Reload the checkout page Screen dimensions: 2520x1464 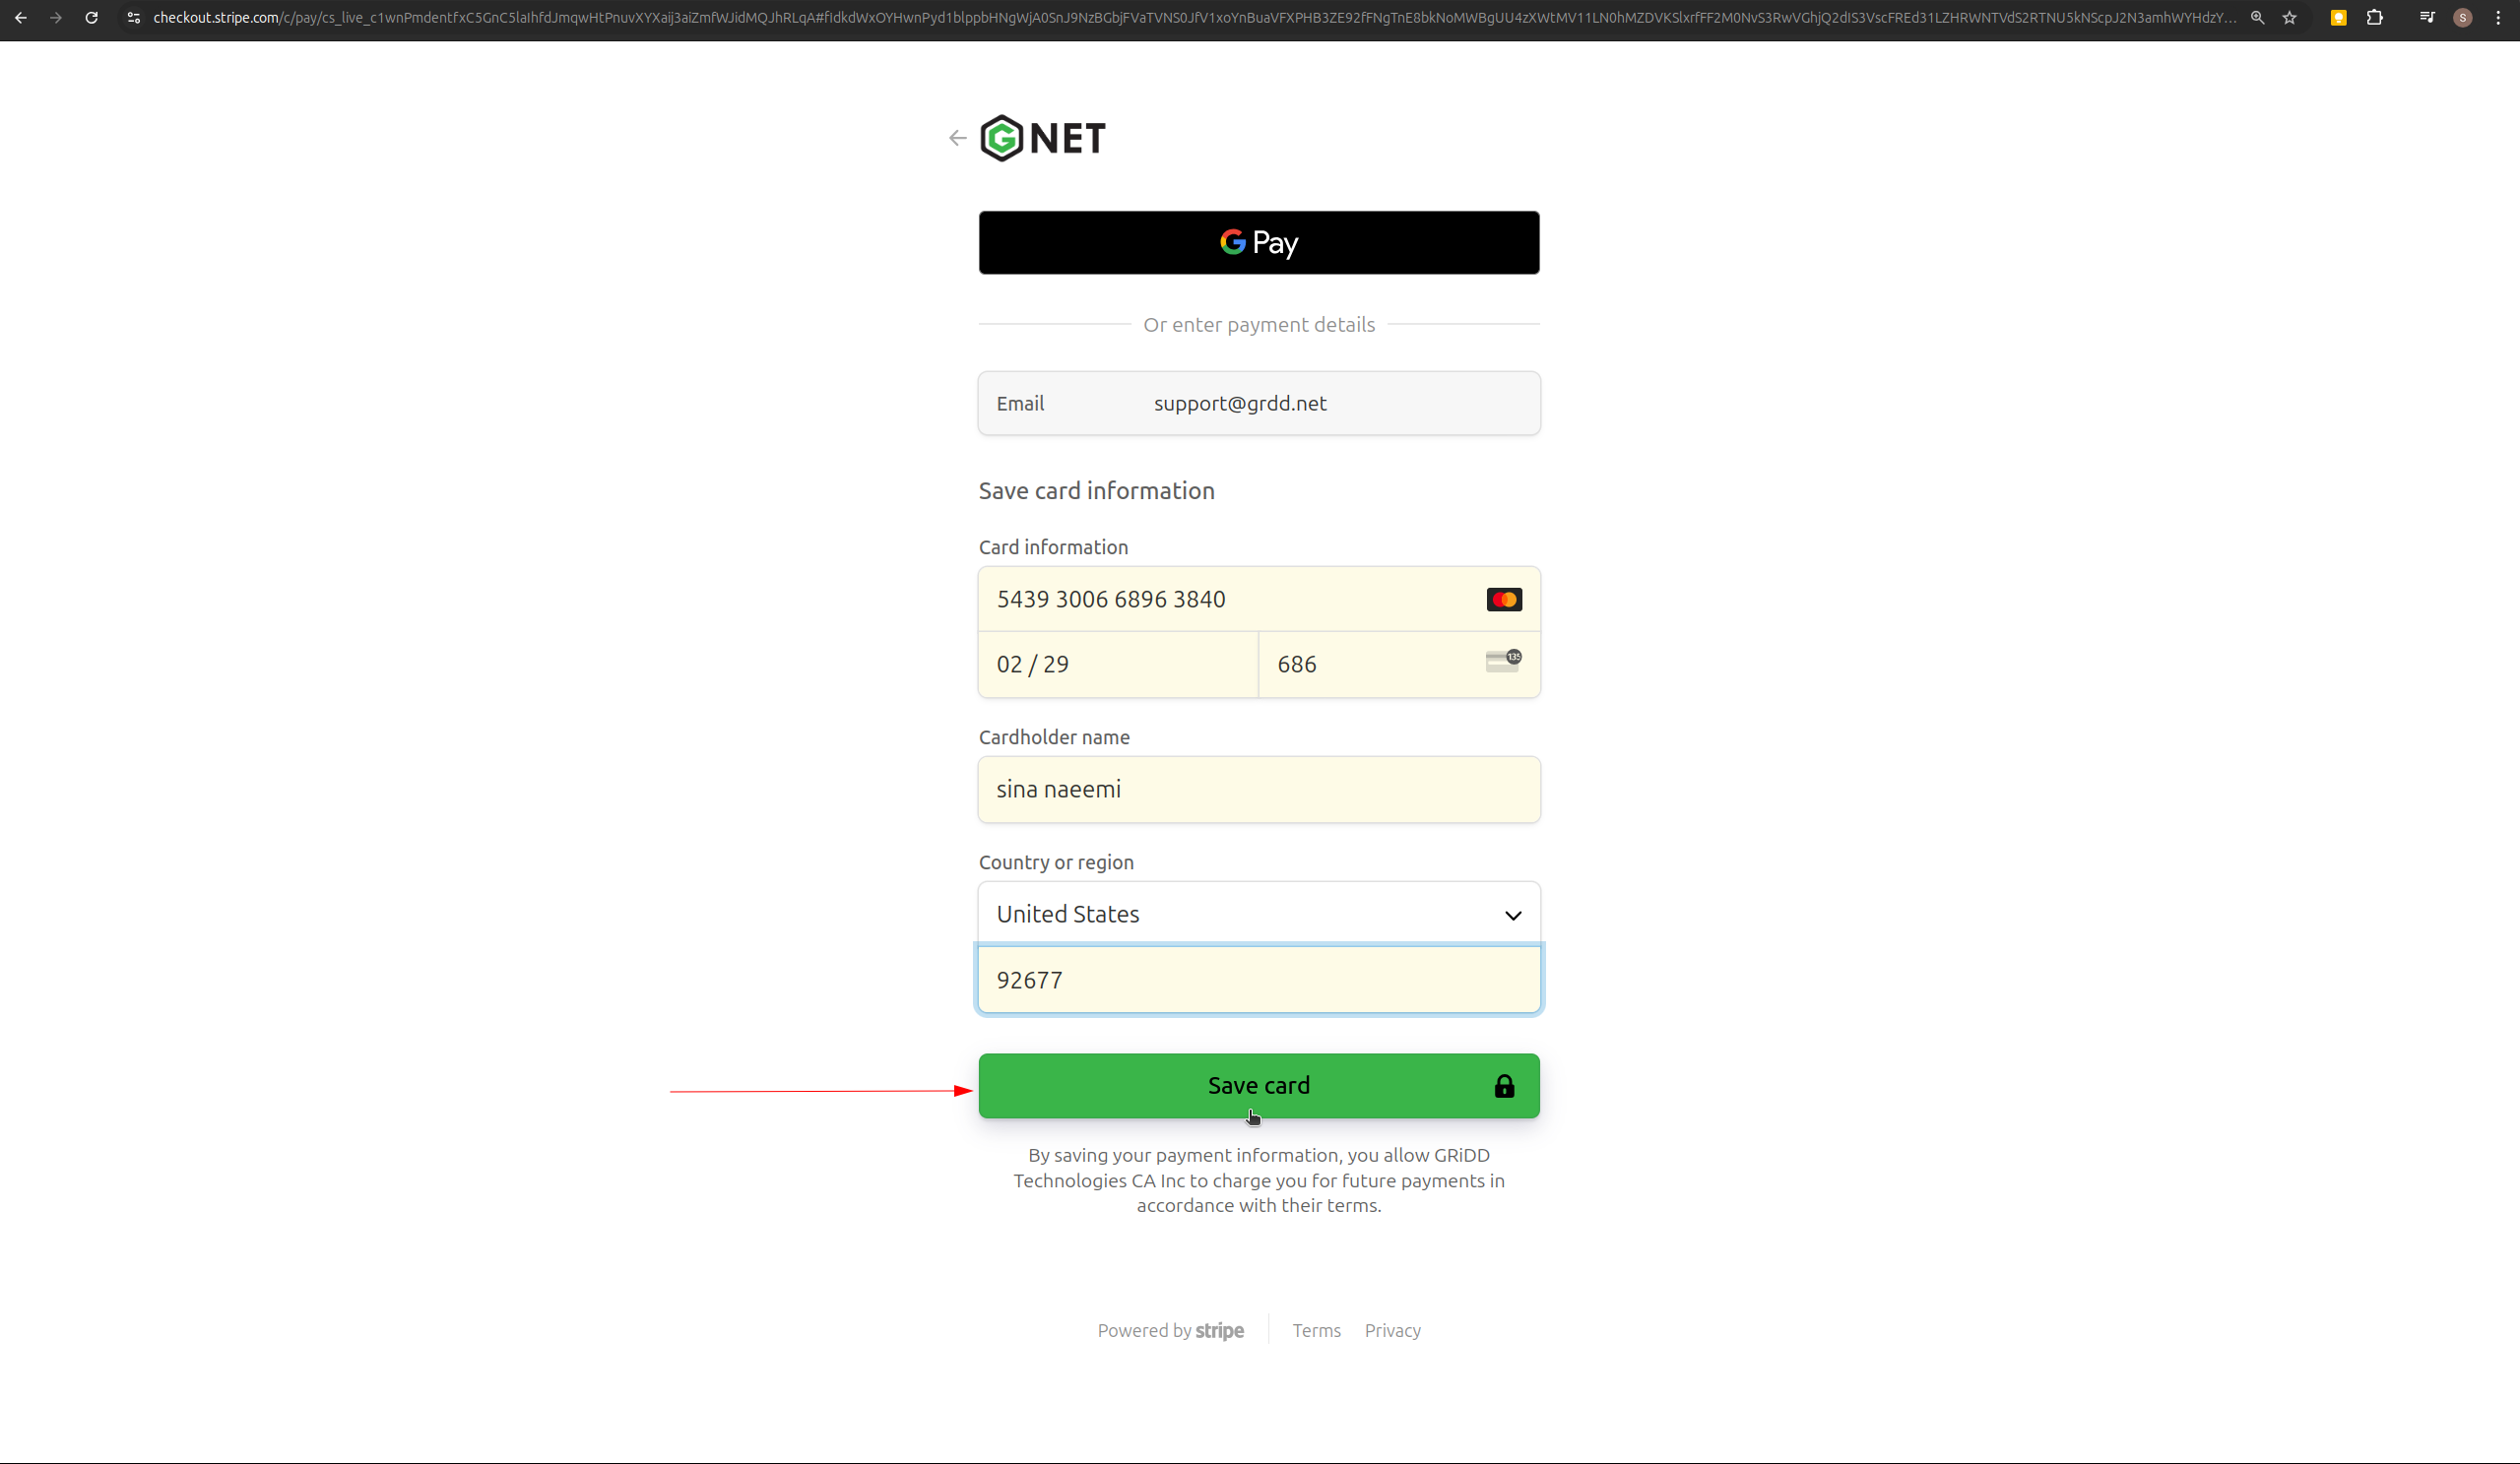click(x=91, y=18)
